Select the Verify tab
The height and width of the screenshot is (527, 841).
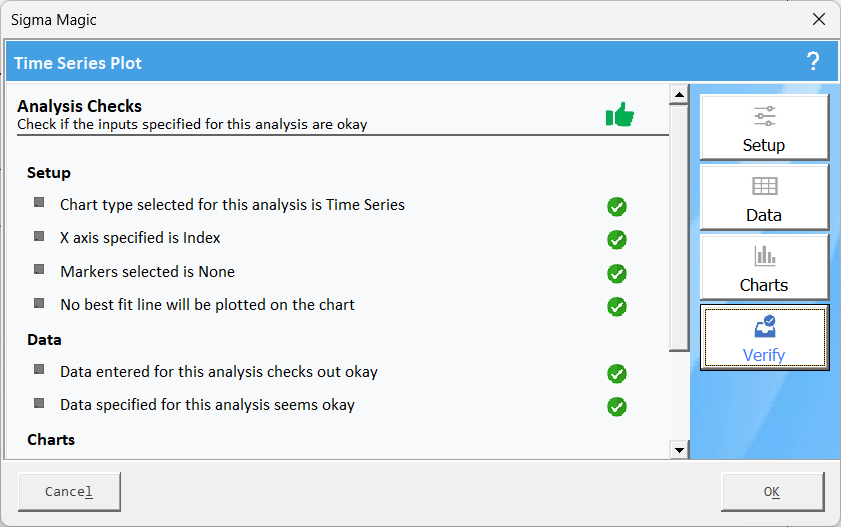pyautogui.click(x=764, y=337)
